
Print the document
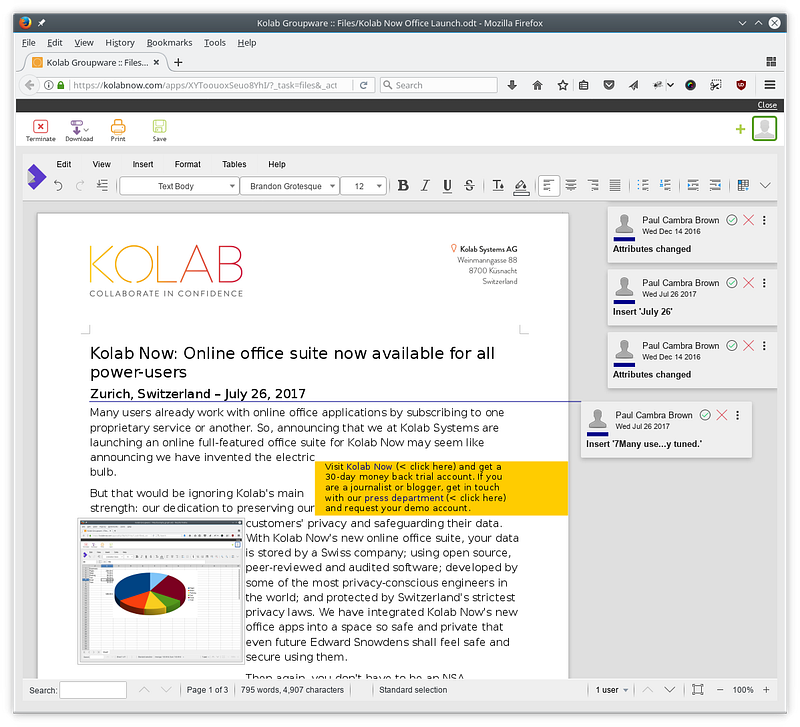coord(118,130)
